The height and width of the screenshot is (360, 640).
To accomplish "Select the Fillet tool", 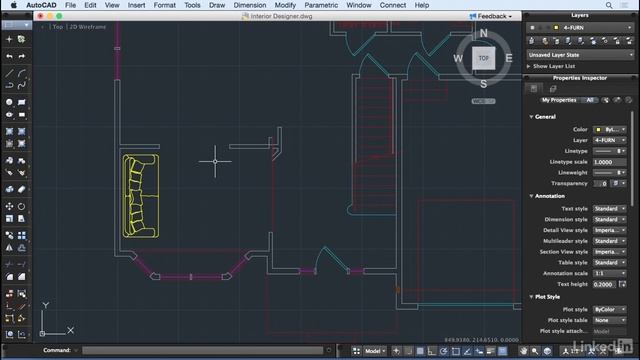I will (x=9, y=277).
